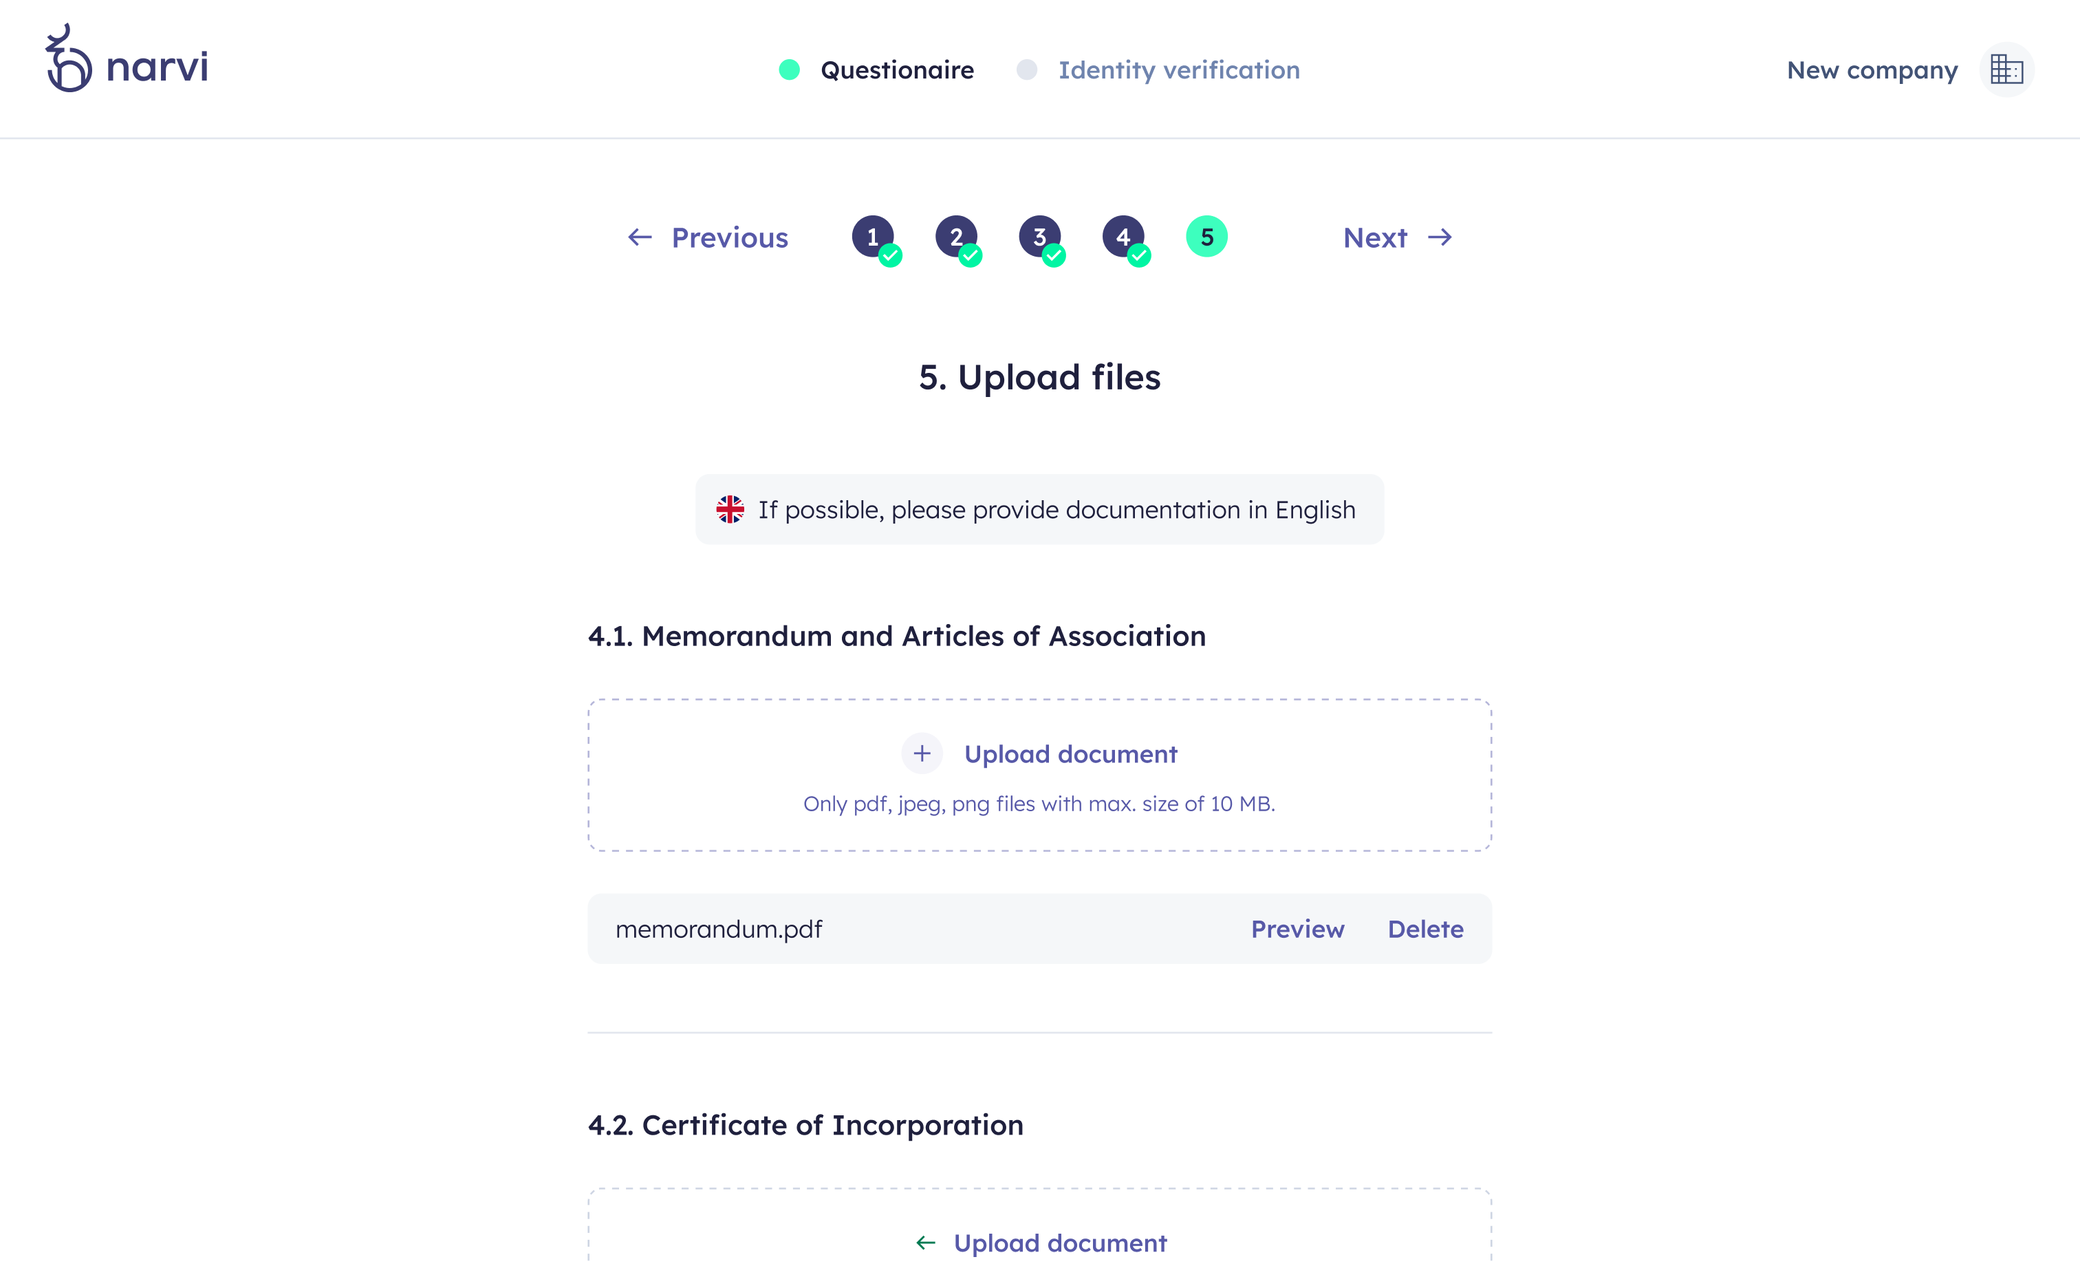Click the green Questionaire status dot
This screenshot has width=2080, height=1266.
789,70
